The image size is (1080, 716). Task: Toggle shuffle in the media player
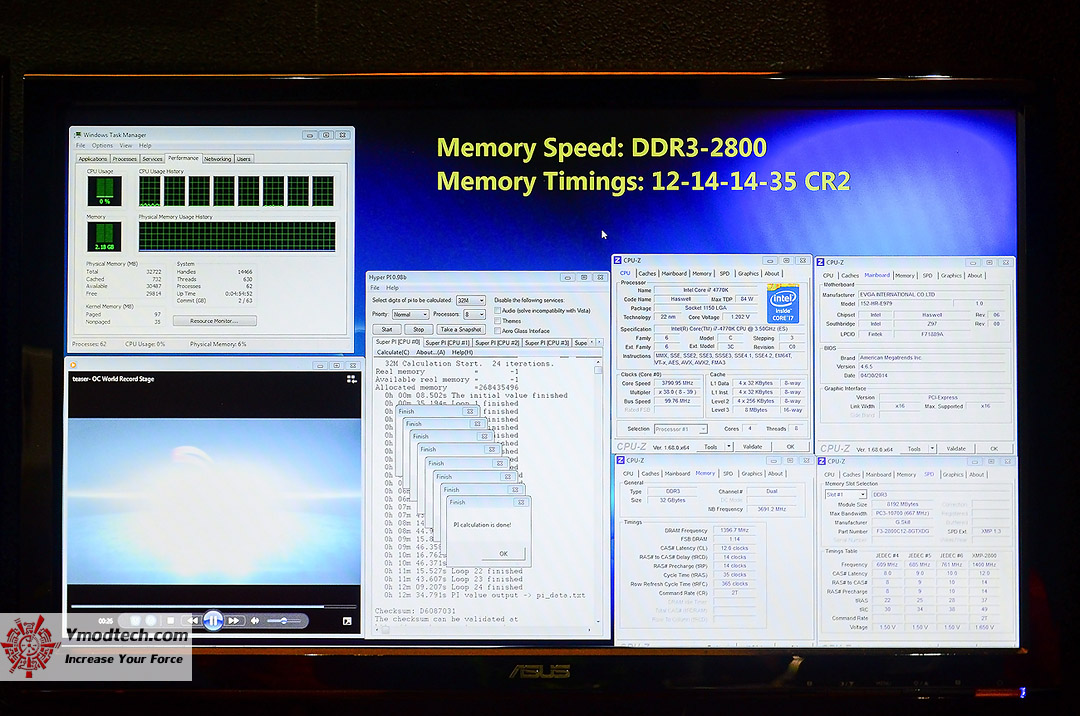pos(135,620)
